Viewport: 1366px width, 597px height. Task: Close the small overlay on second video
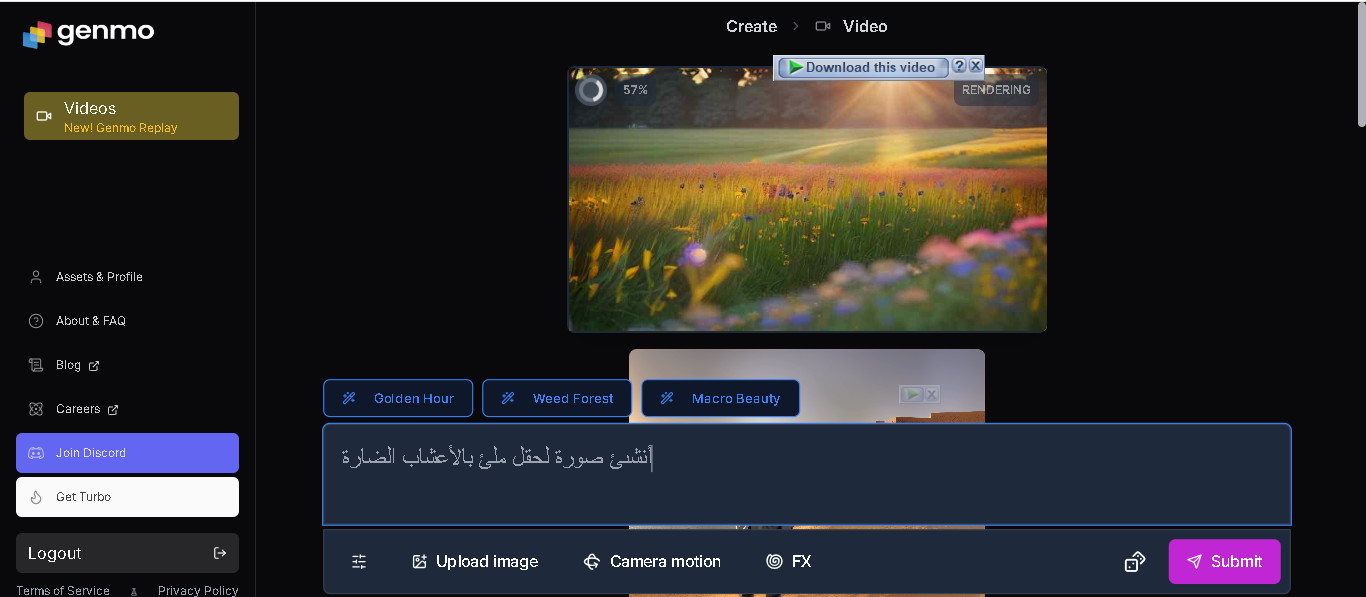tap(931, 394)
